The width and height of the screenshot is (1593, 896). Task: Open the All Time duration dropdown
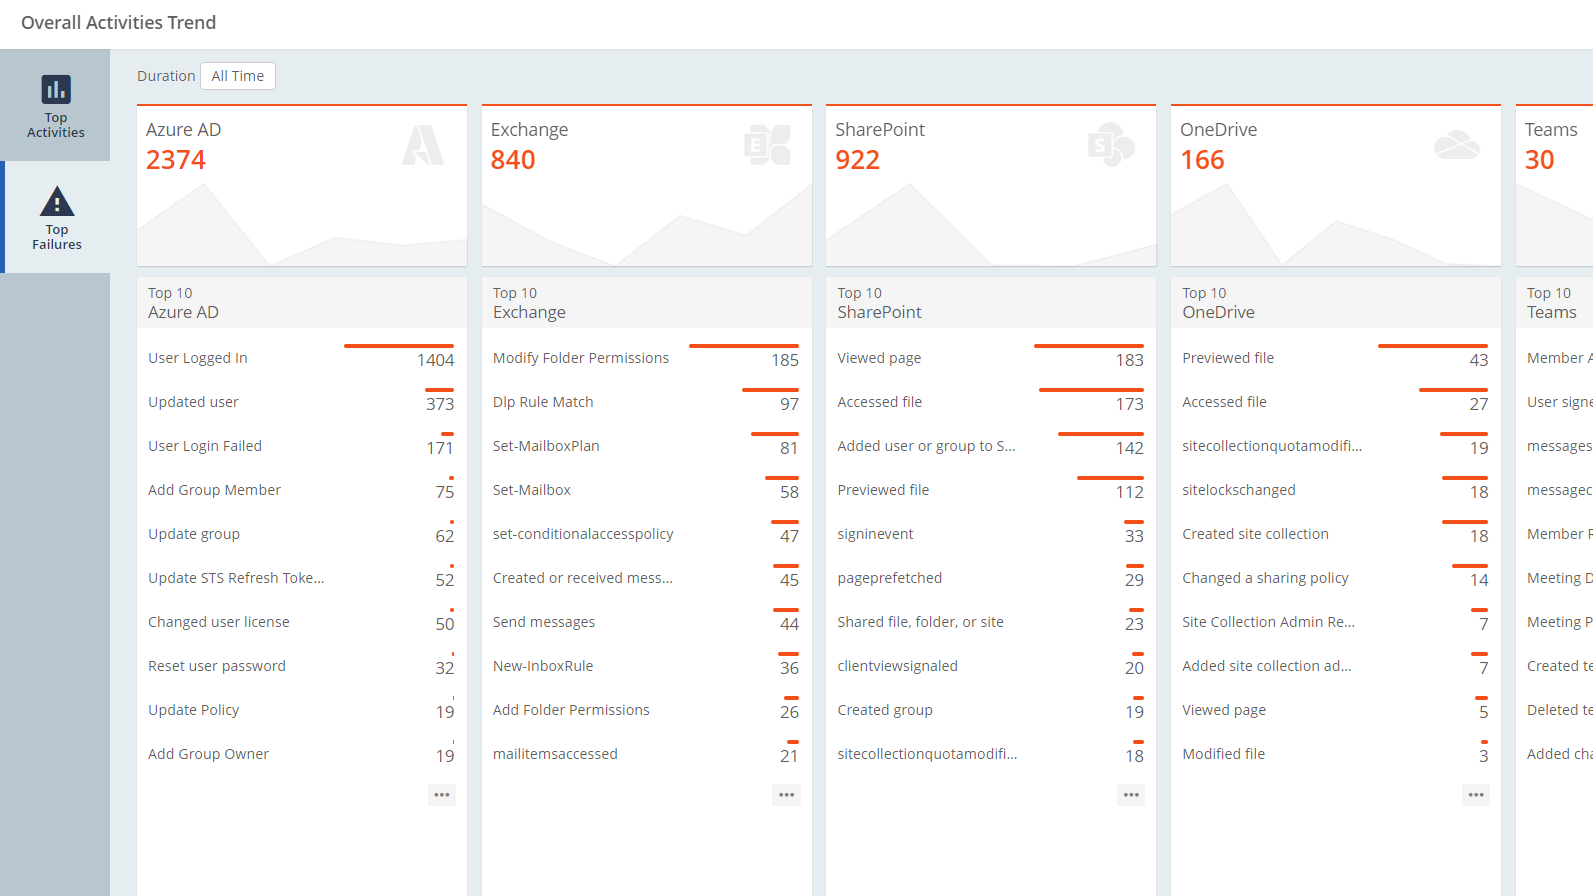click(x=238, y=76)
